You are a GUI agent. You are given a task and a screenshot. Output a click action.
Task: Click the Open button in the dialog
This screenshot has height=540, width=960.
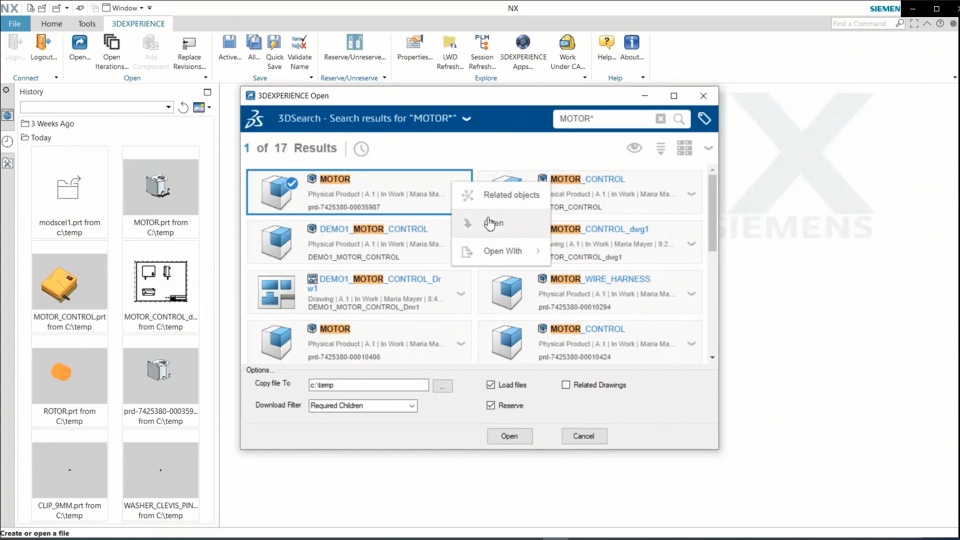509,436
